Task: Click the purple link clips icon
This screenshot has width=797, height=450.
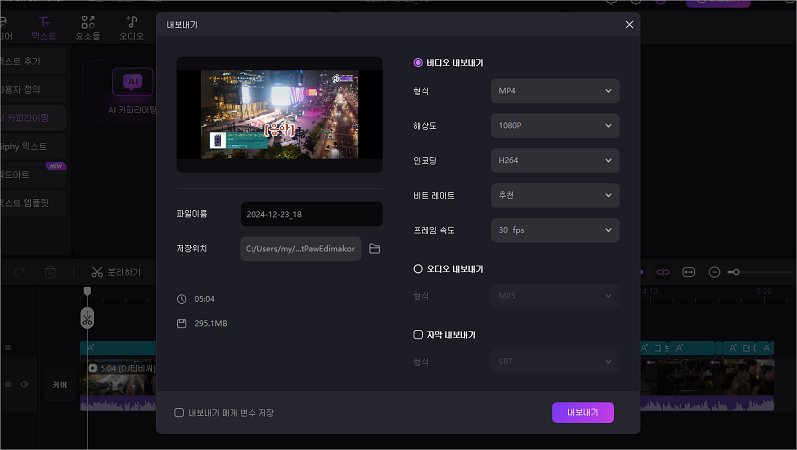Action: click(x=662, y=272)
